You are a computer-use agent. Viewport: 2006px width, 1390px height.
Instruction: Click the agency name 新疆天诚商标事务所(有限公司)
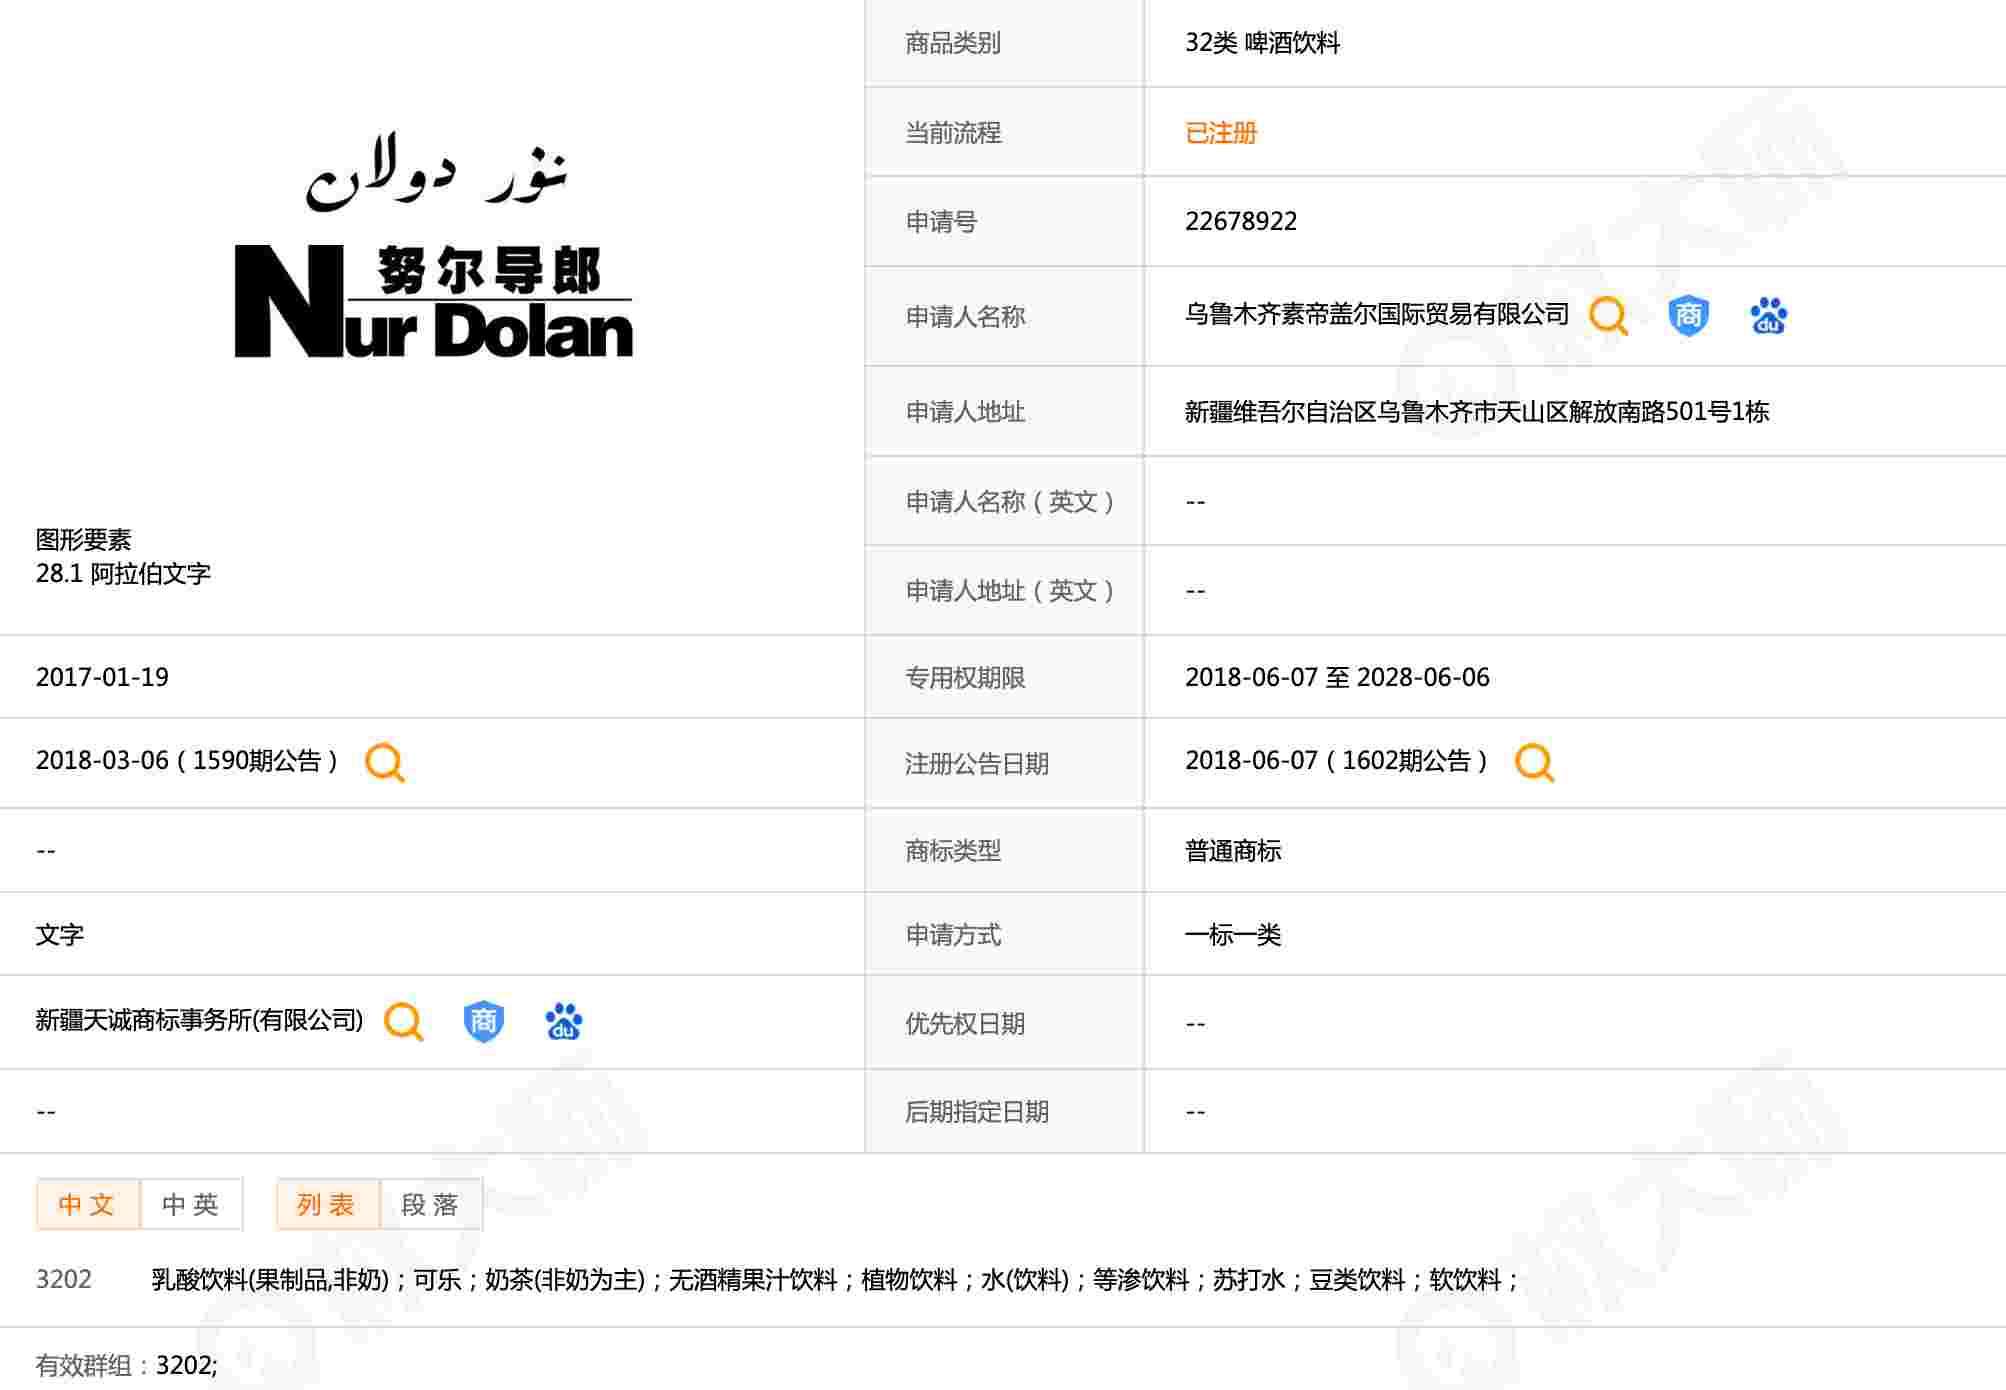click(x=199, y=1020)
